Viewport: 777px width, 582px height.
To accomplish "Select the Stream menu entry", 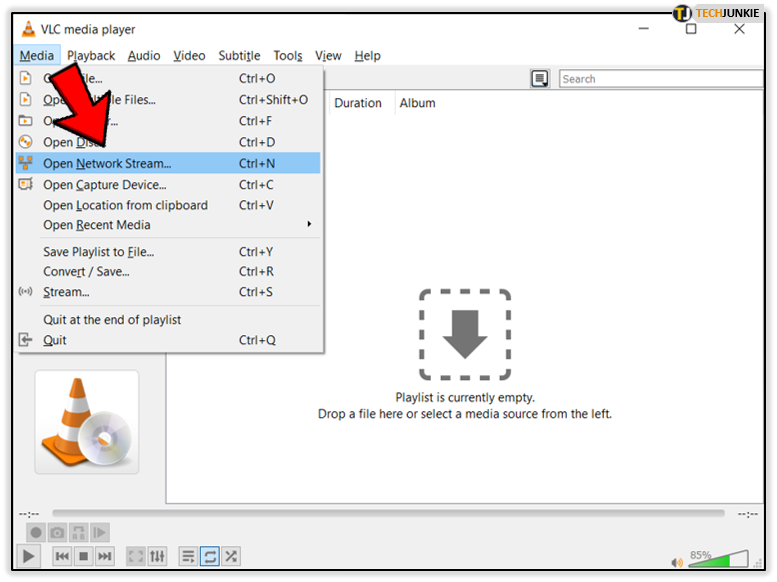I will tap(168, 292).
